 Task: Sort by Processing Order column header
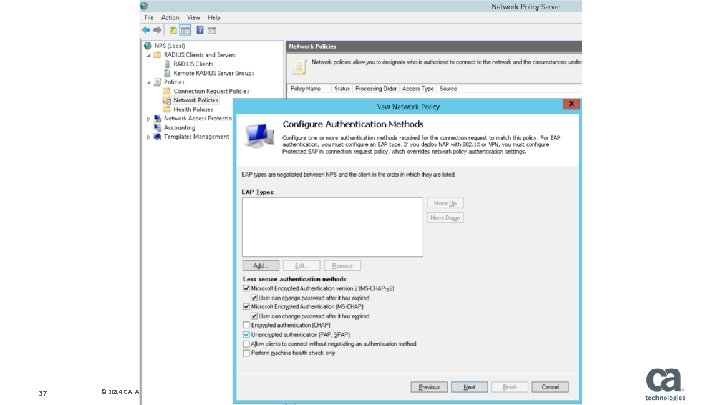click(x=376, y=89)
